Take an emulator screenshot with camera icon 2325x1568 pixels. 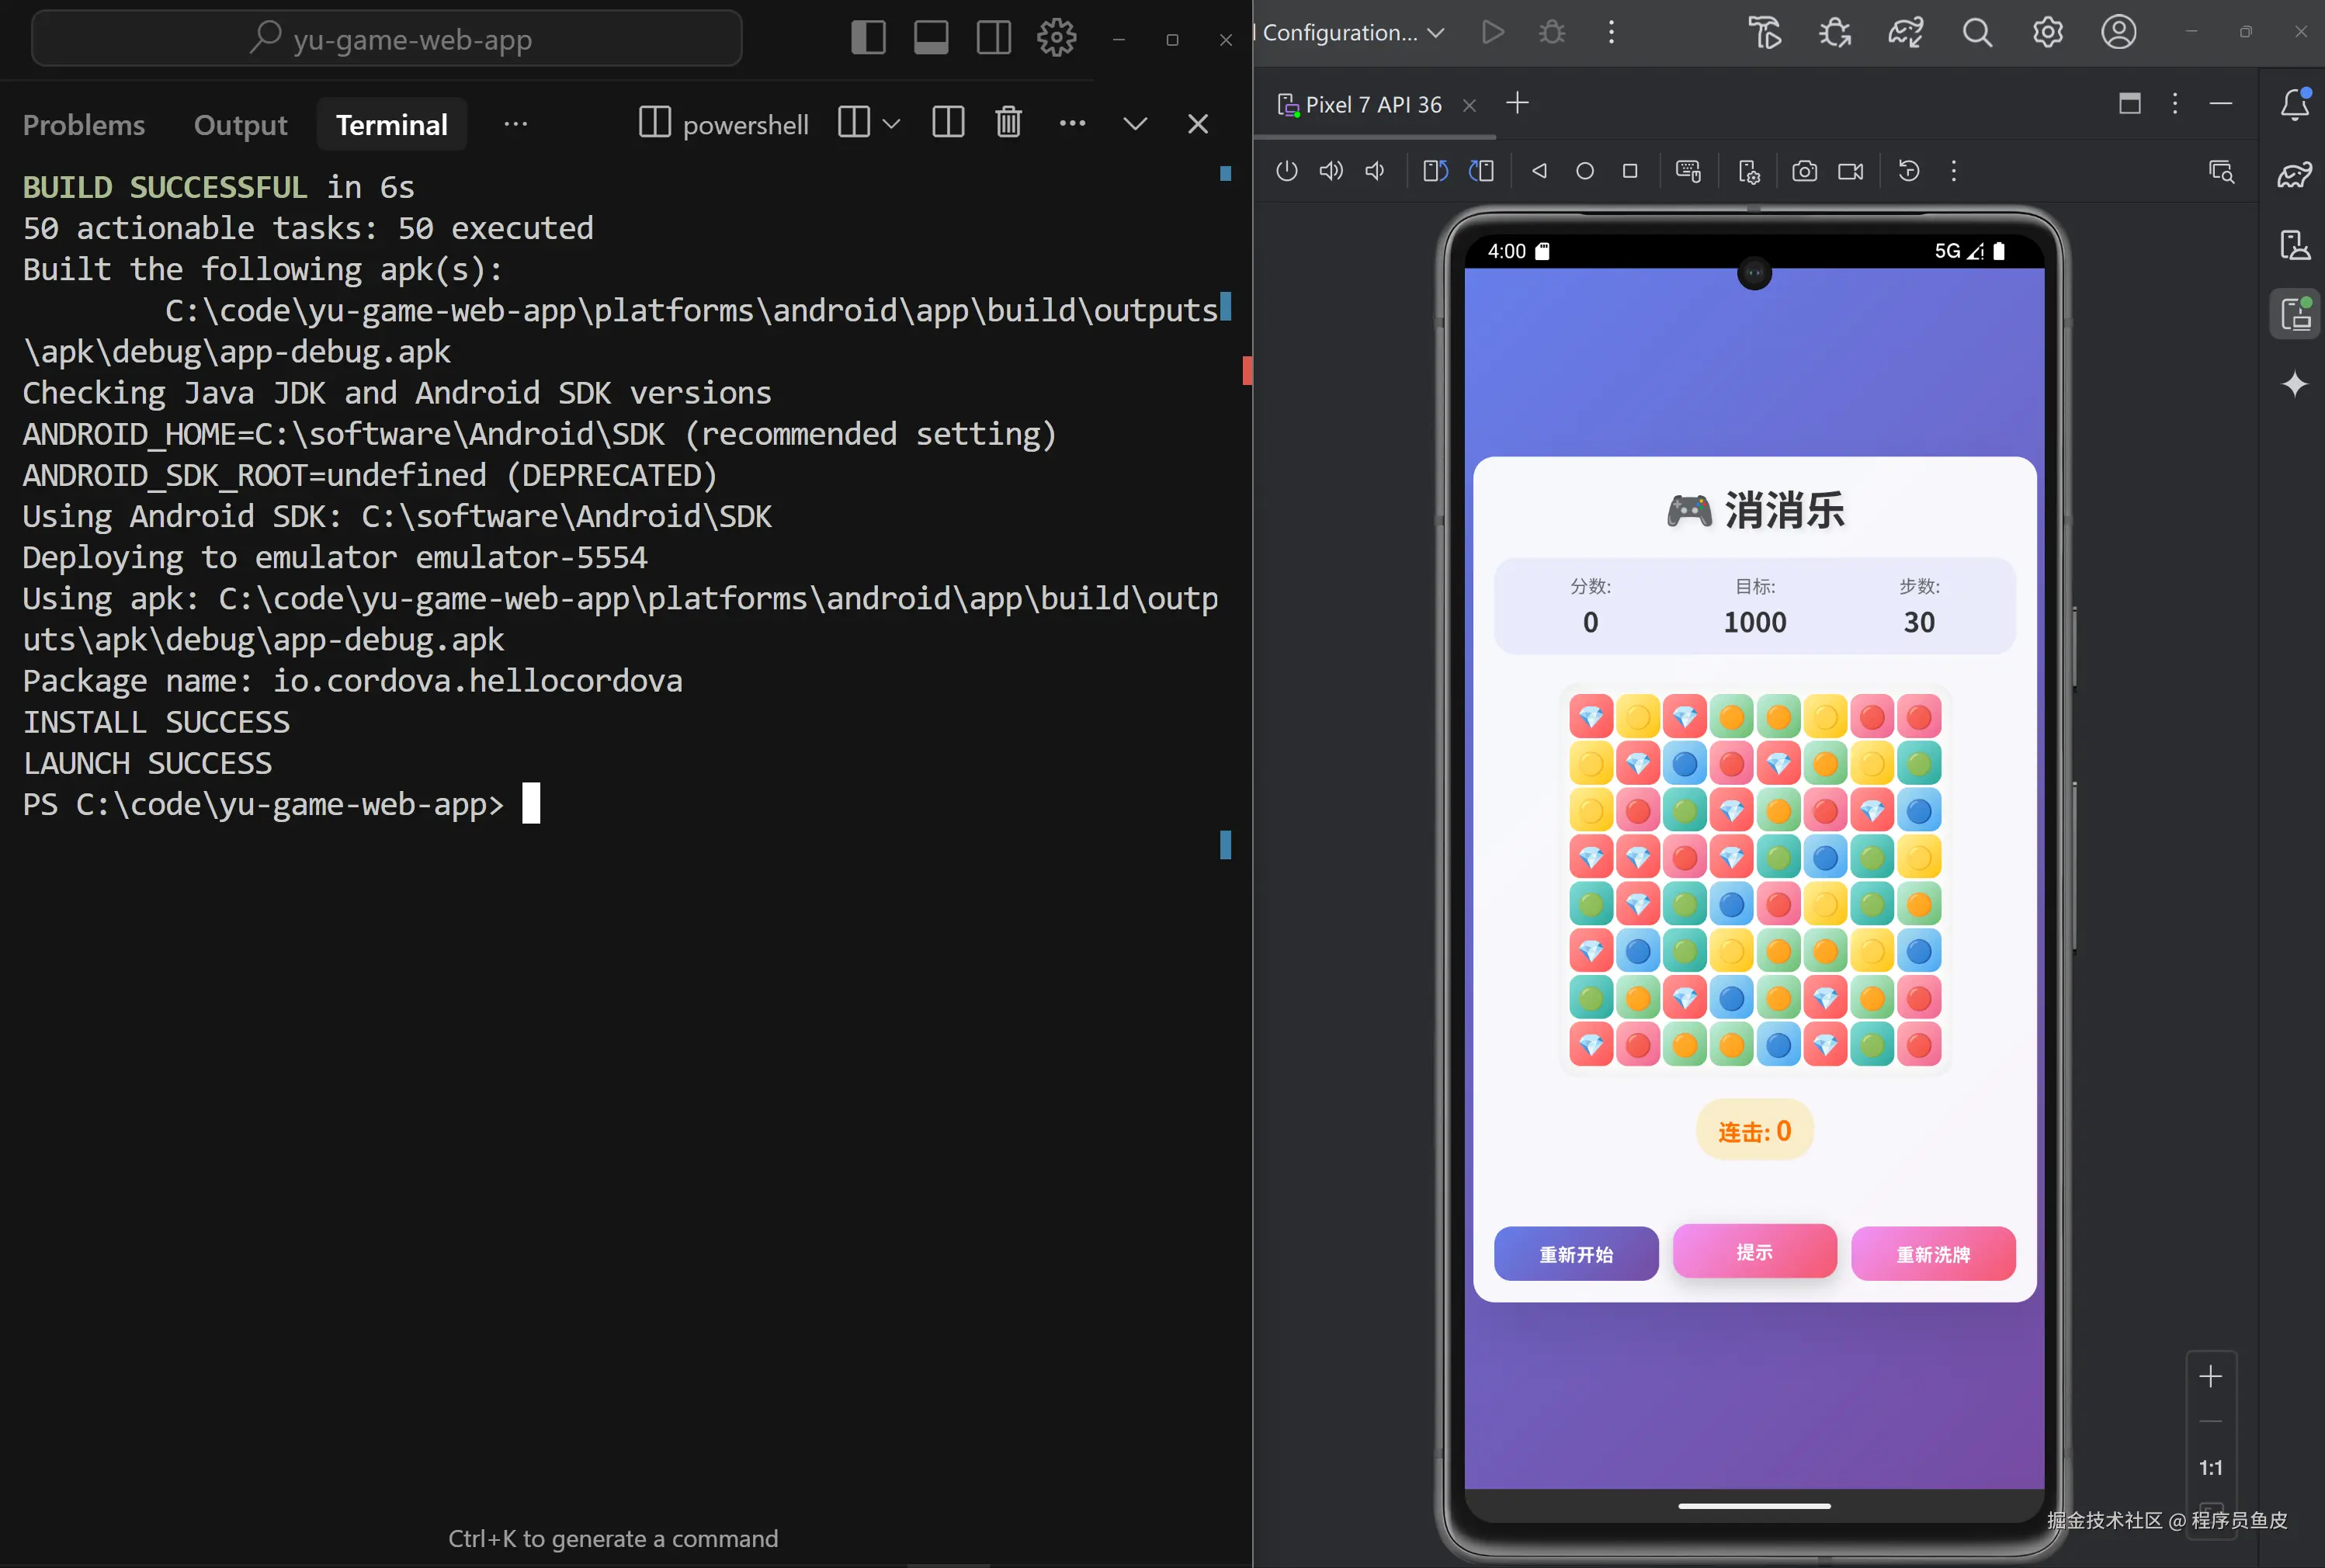tap(1804, 171)
